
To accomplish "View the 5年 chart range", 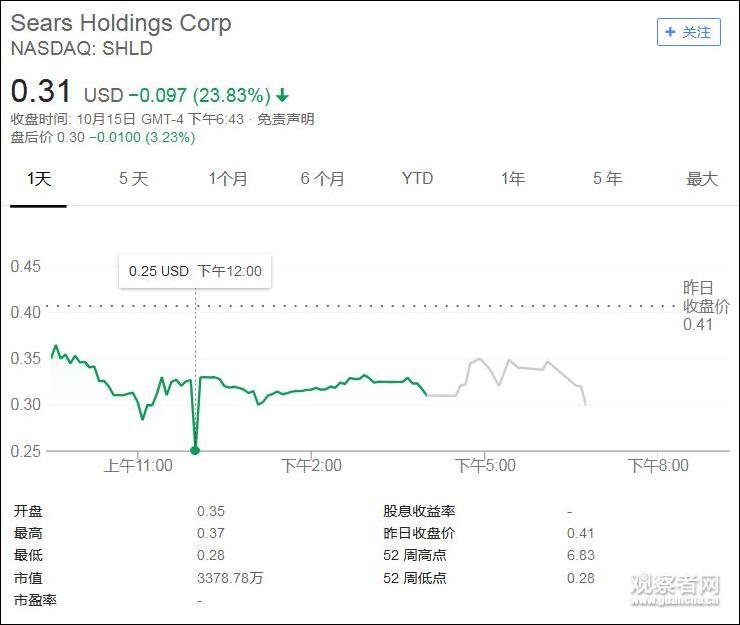I will point(607,179).
